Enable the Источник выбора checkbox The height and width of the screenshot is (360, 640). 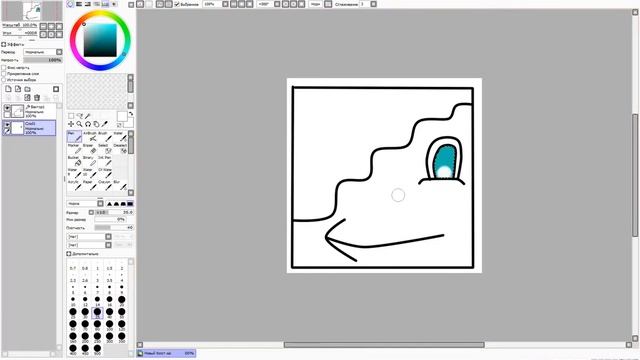click(4, 80)
